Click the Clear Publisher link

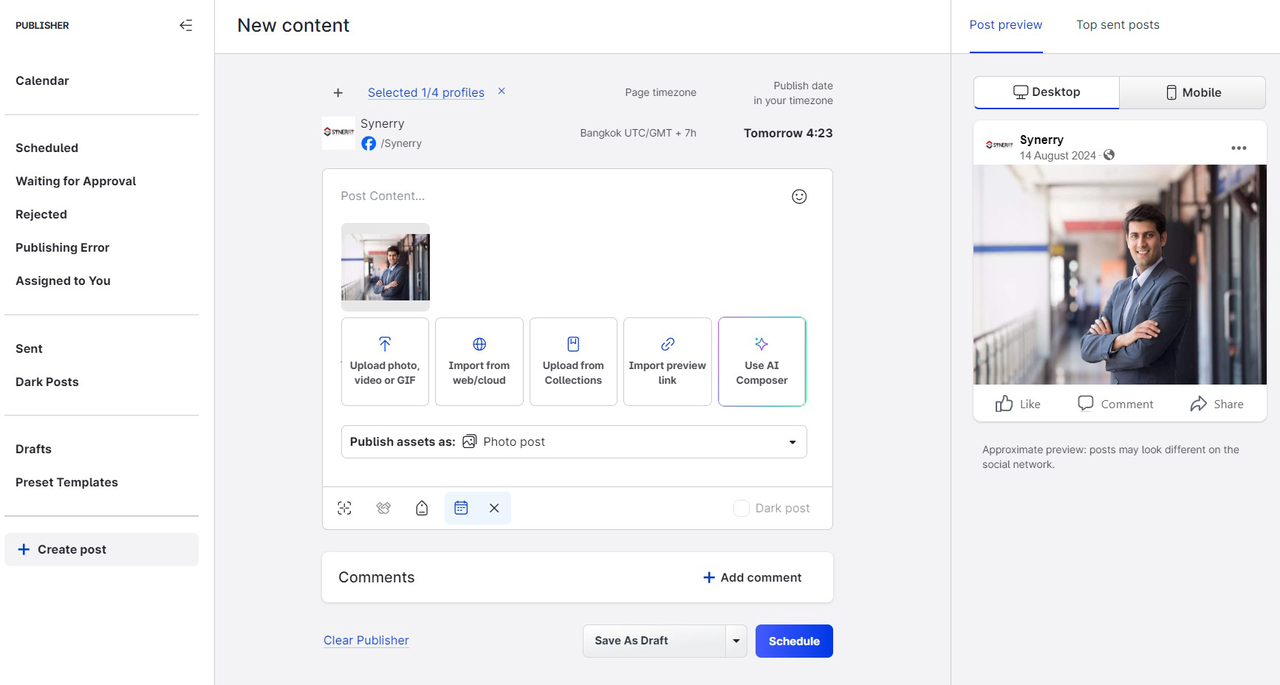(366, 640)
